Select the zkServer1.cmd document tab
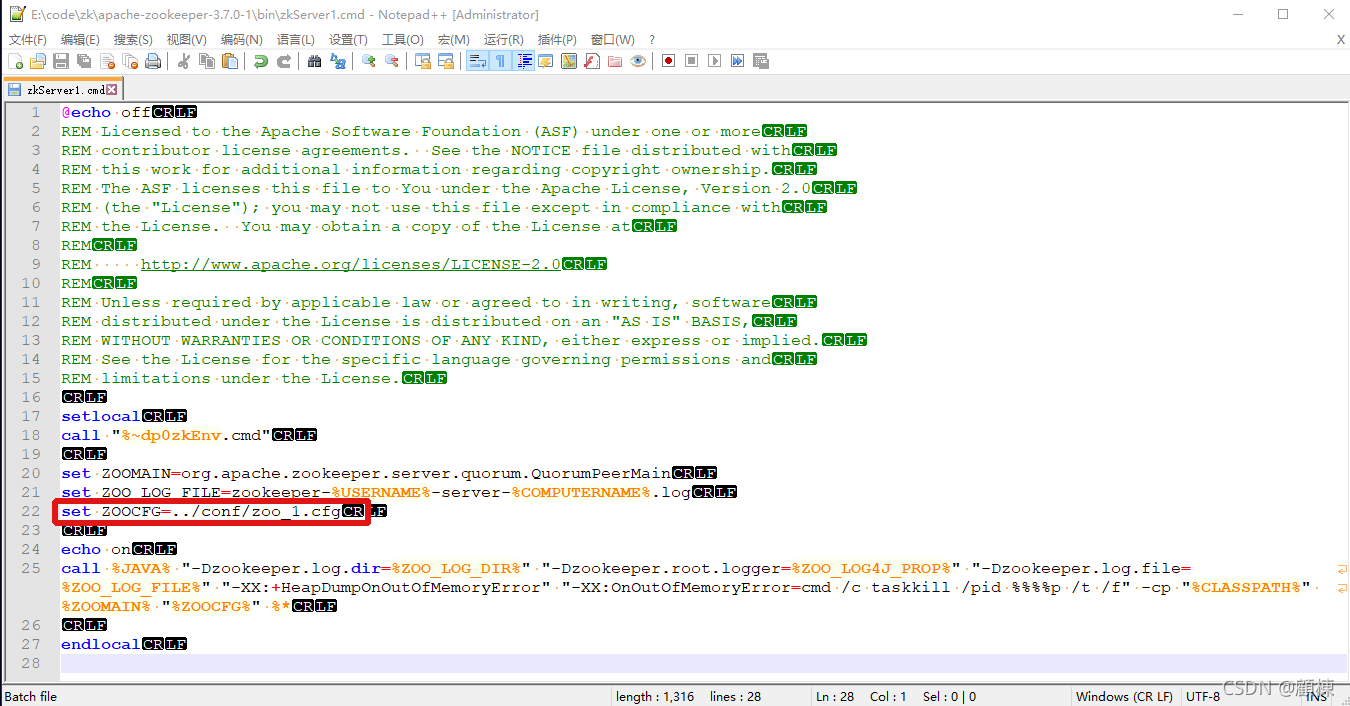1350x706 pixels. 63,88
